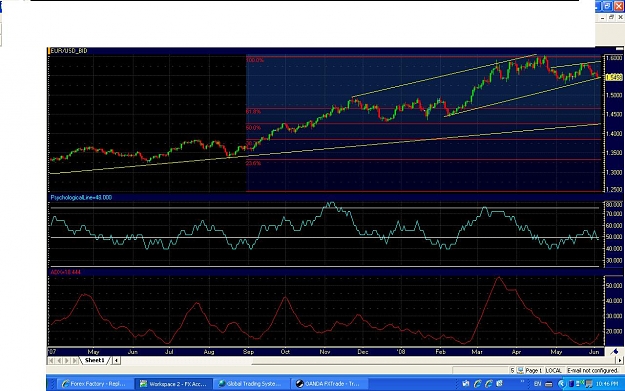Select the 23.6% Fibonacci level label
Viewport: 625px width, 391px height.
[x=254, y=163]
